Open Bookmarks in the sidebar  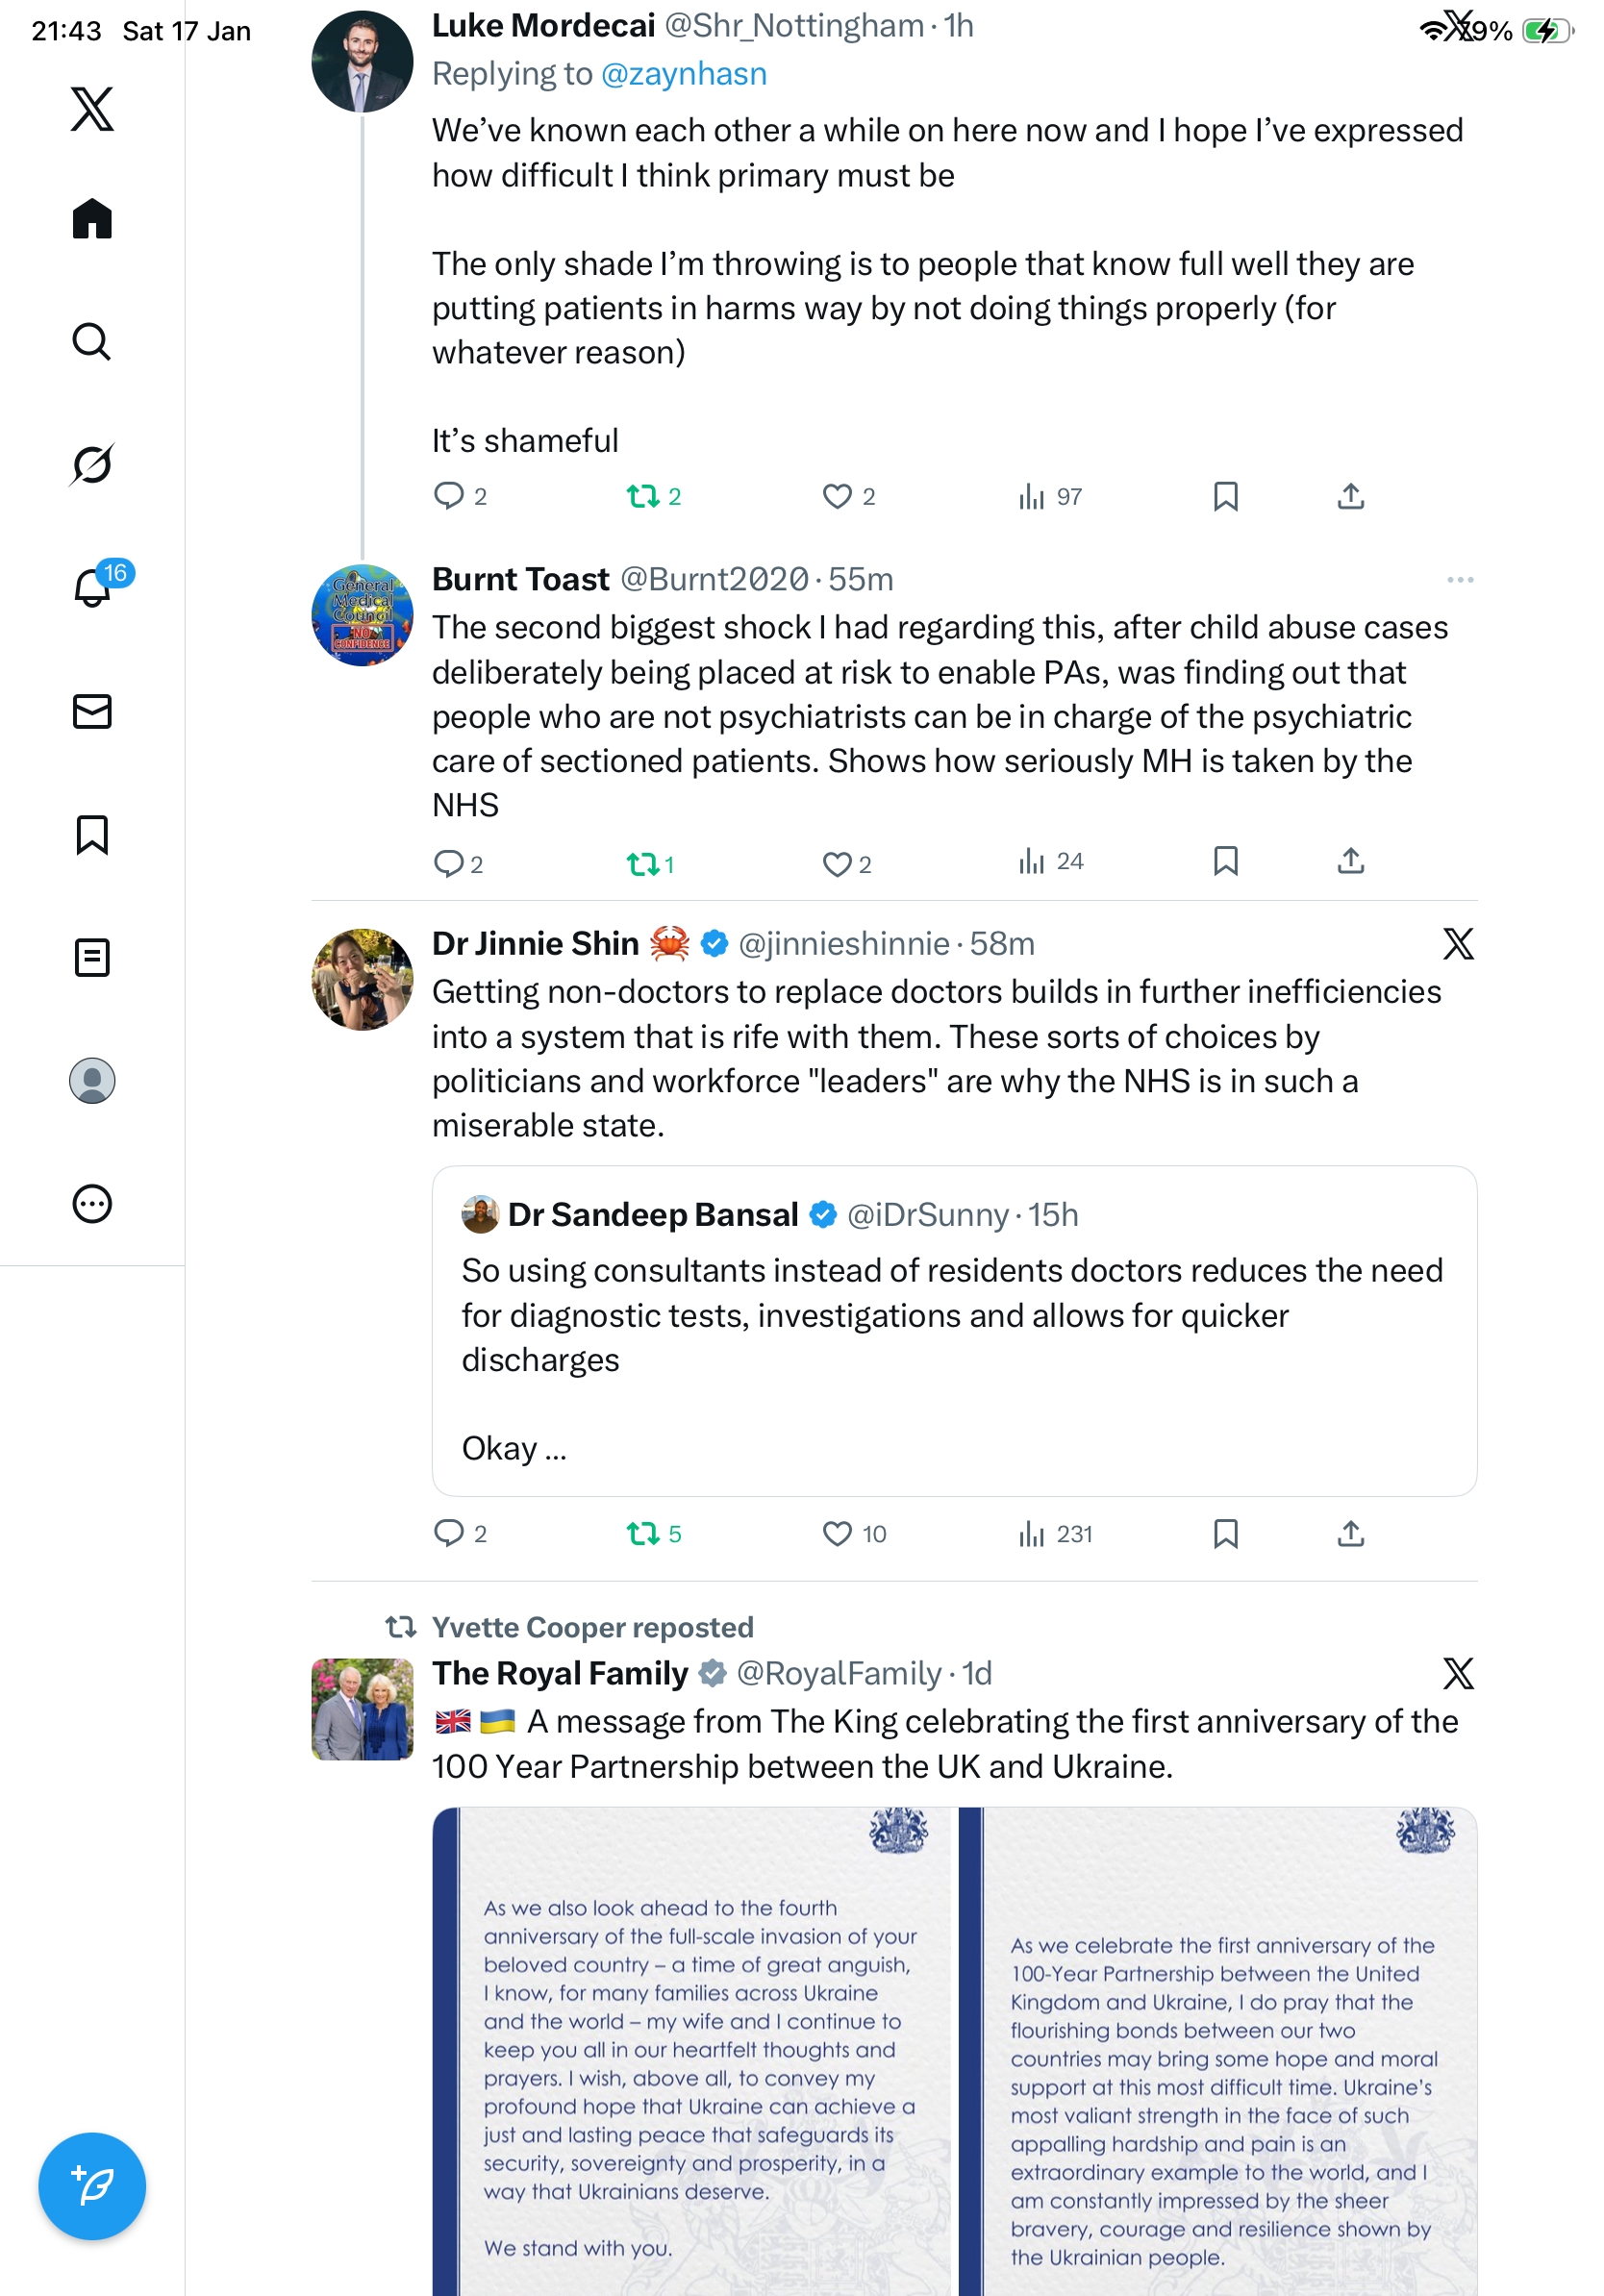click(92, 834)
